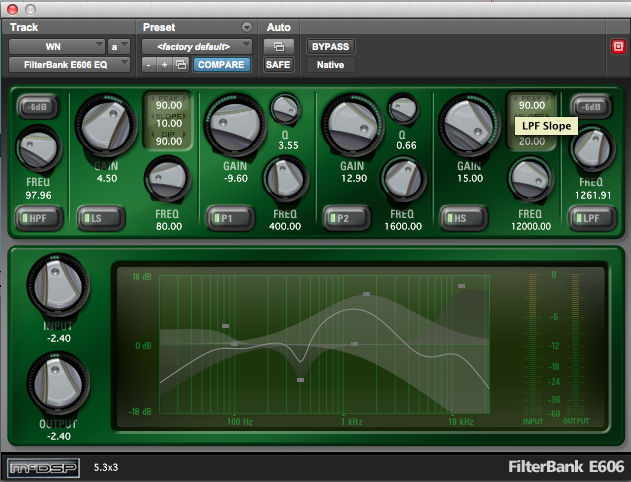Click the HPF frequency knob

pos(39,150)
